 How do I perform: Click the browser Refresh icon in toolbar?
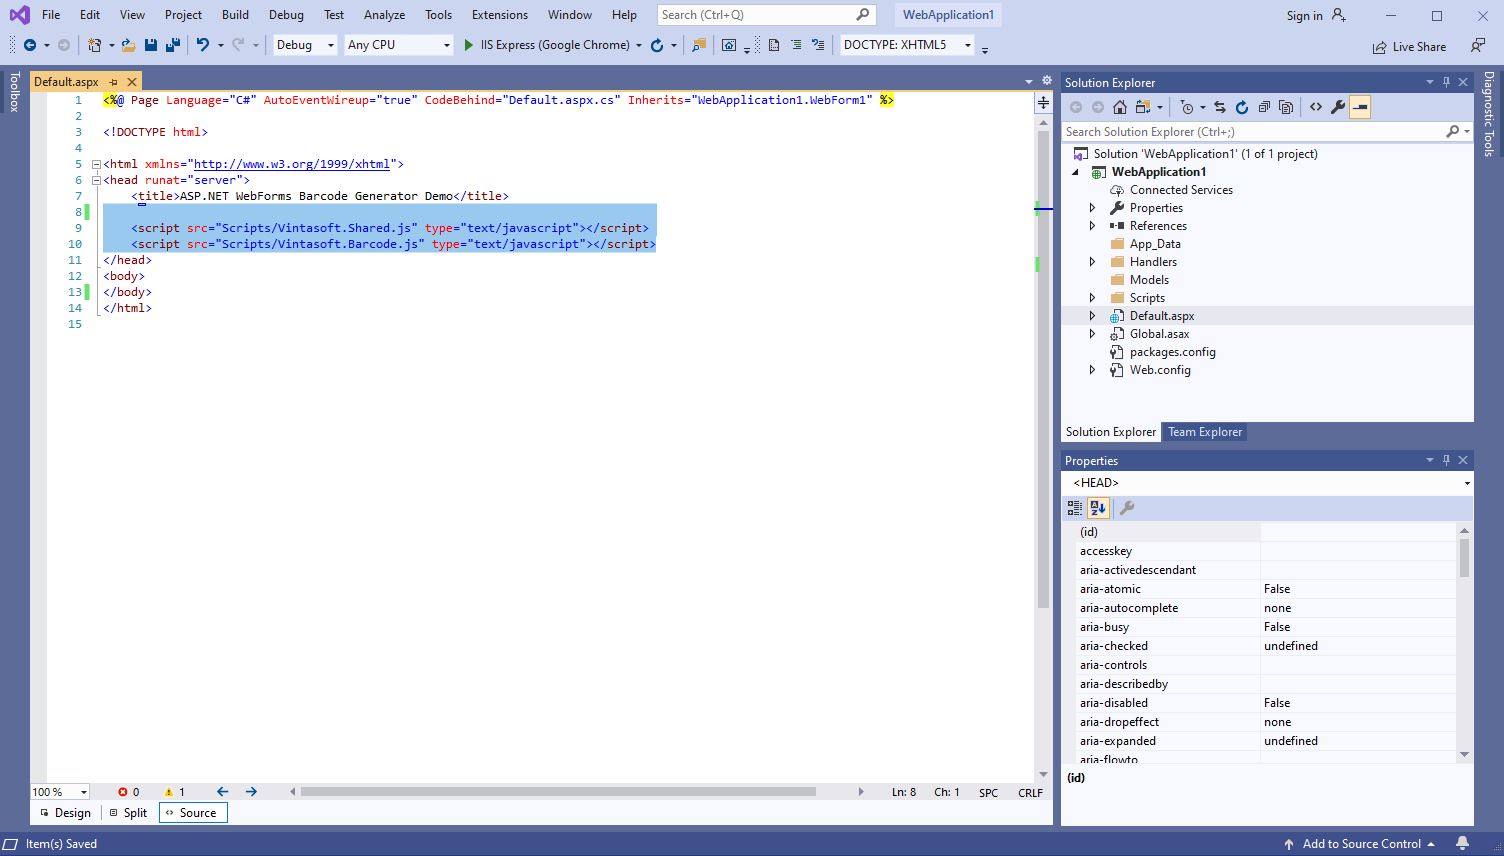click(x=657, y=45)
